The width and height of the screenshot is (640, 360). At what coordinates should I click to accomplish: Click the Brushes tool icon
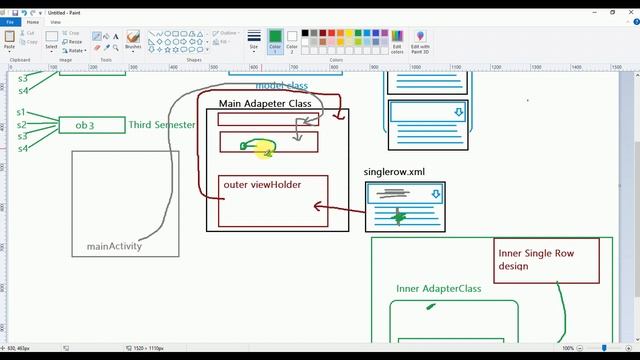click(x=133, y=37)
